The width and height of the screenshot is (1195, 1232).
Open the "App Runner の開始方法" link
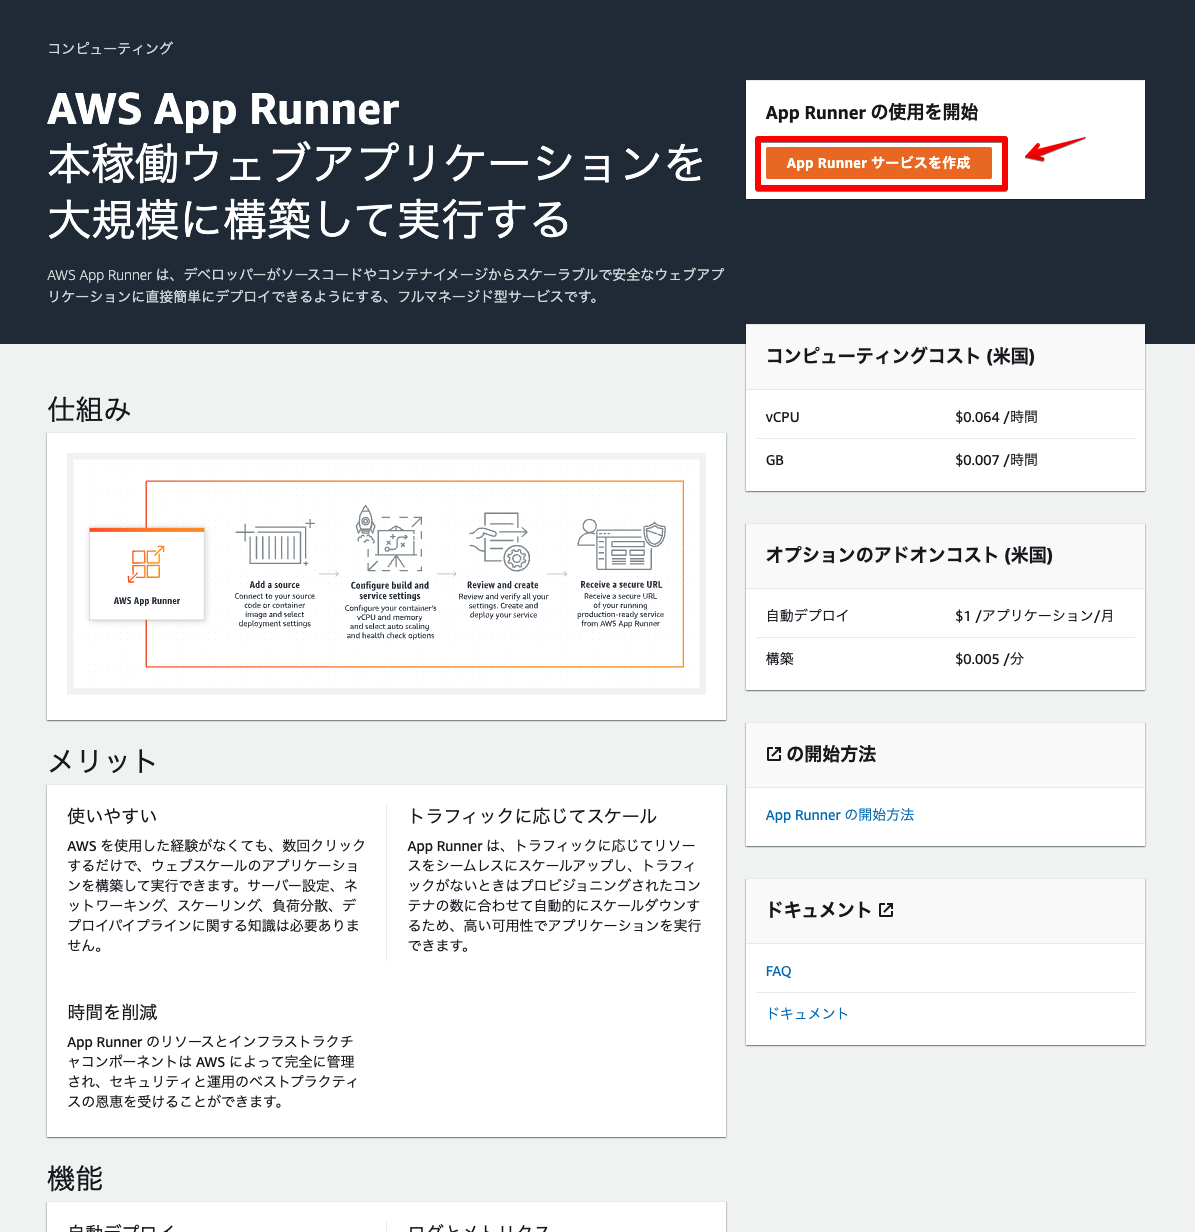tap(839, 815)
